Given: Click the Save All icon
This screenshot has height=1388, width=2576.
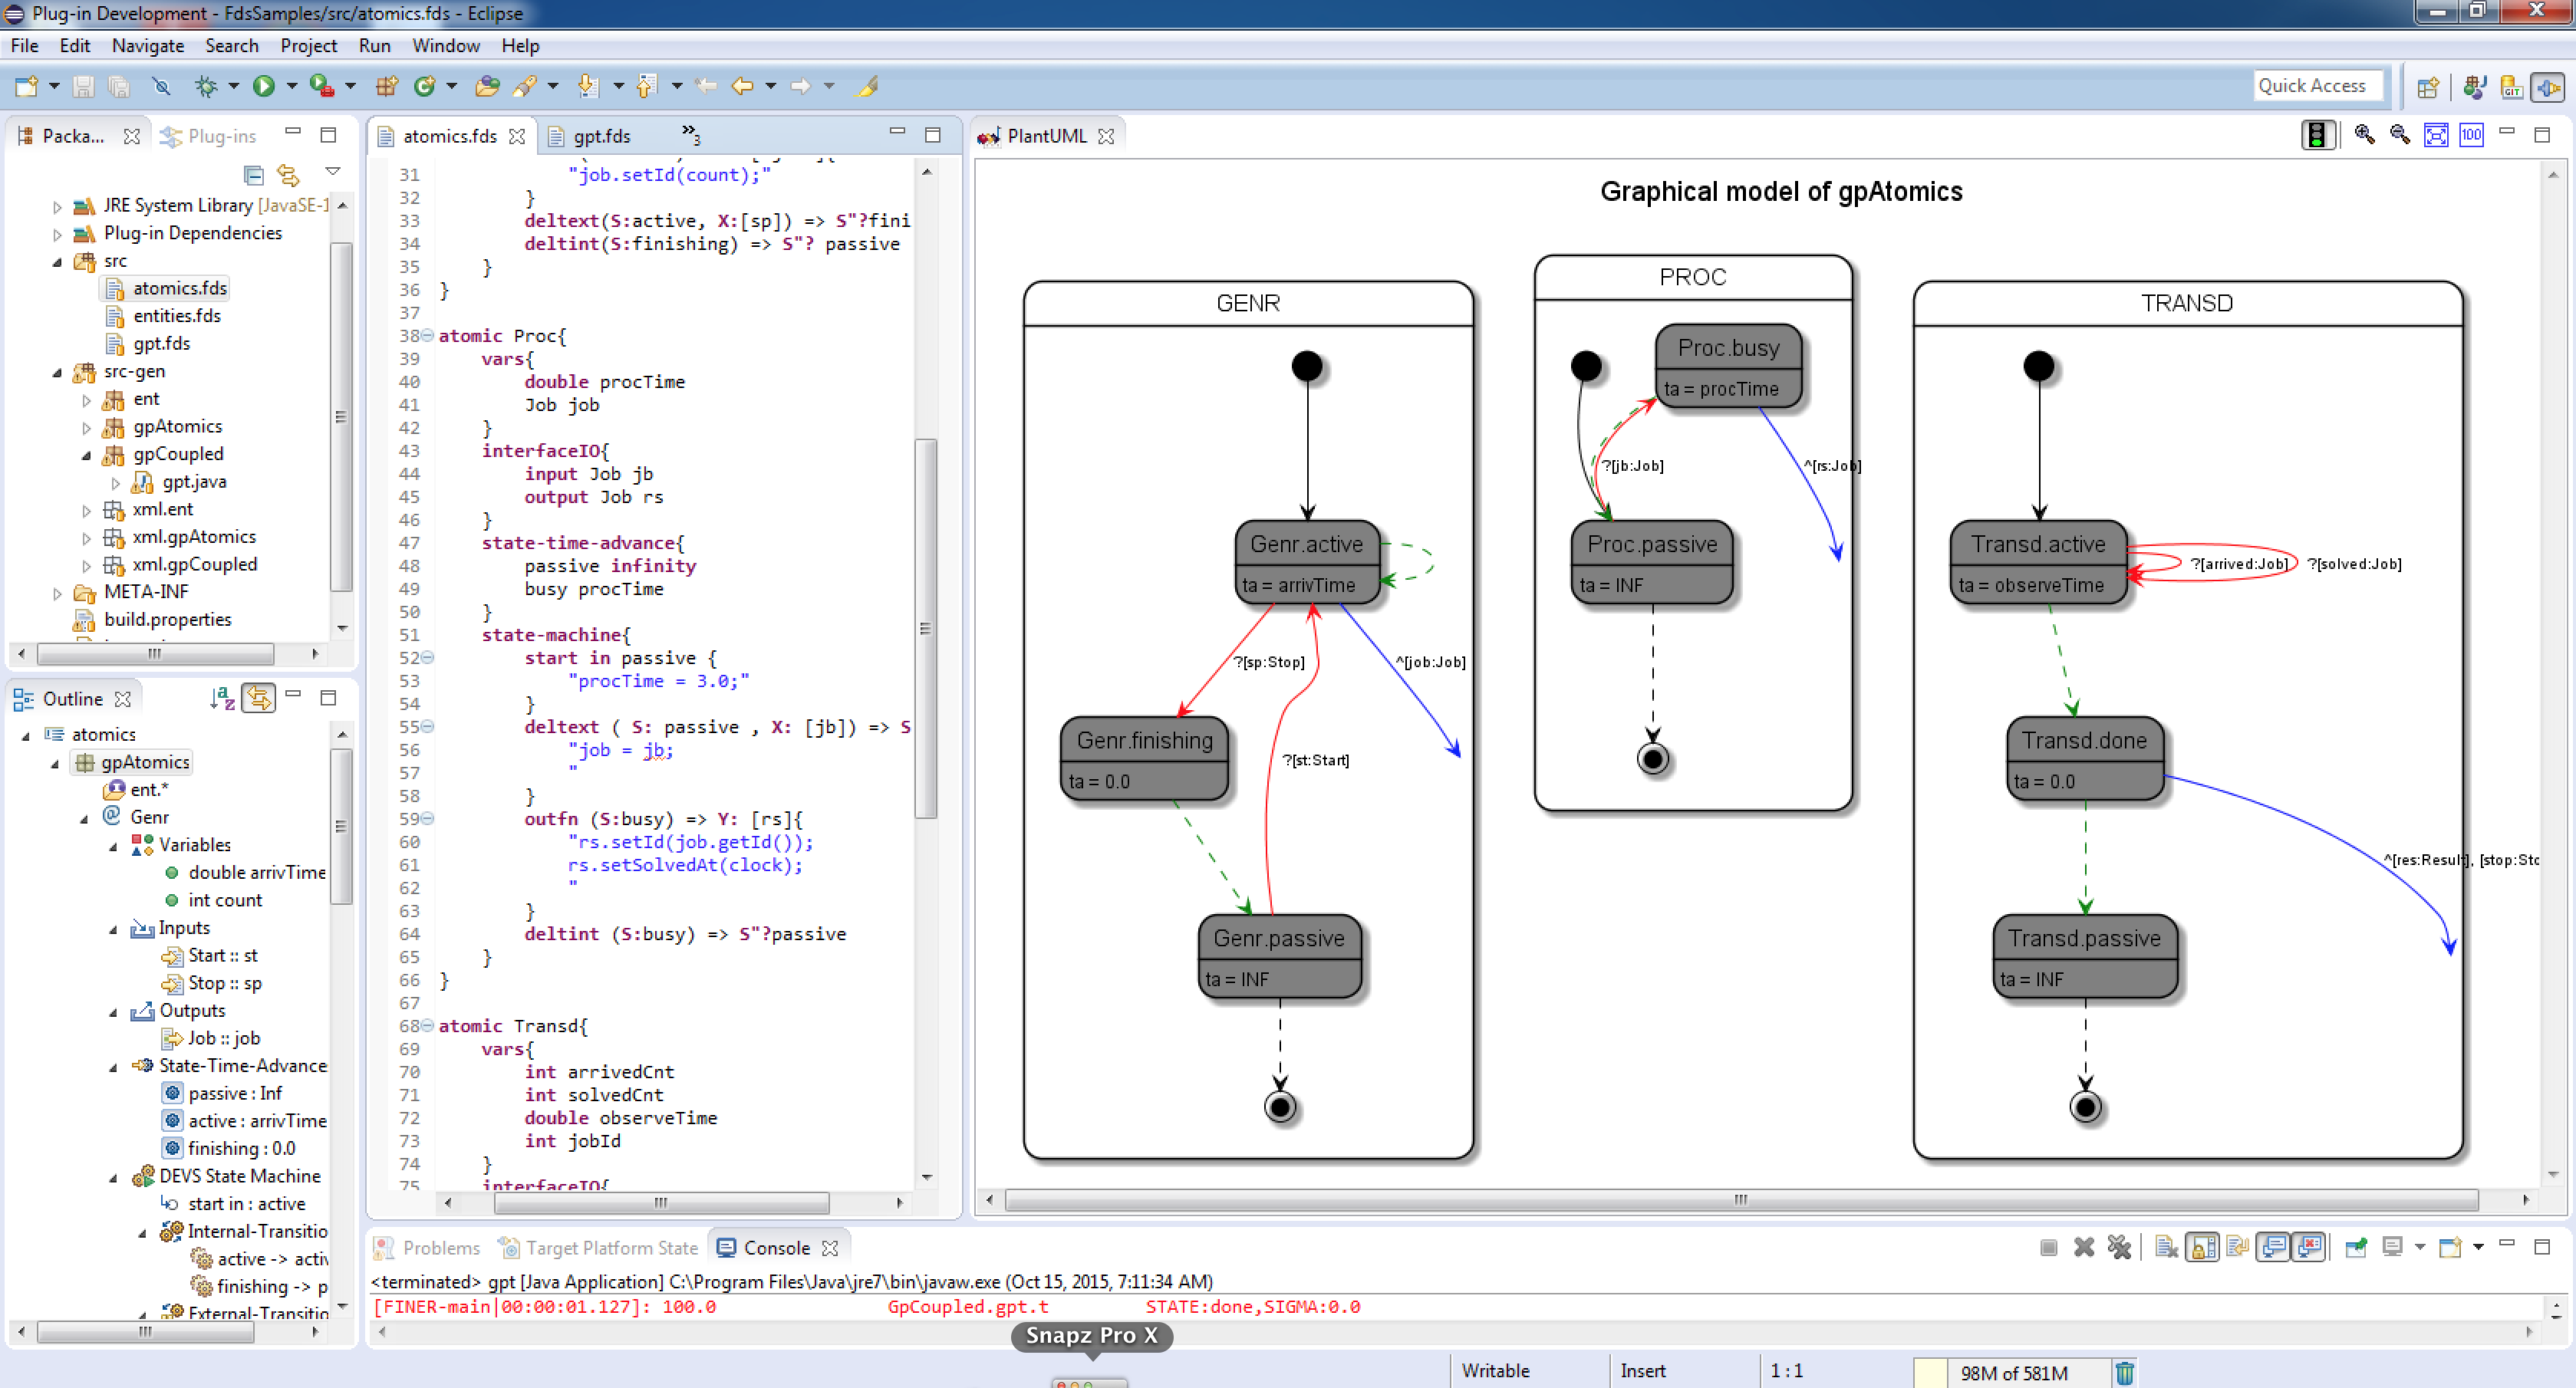Looking at the screenshot, I should pos(119,87).
